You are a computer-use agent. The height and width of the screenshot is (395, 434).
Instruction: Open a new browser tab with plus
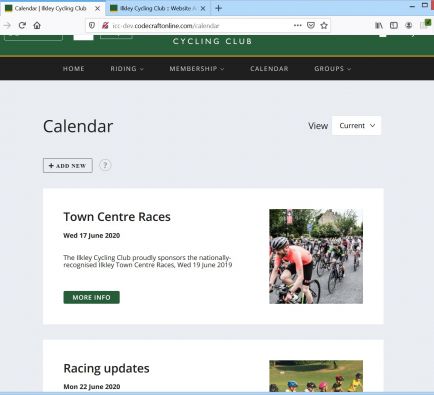point(219,8)
